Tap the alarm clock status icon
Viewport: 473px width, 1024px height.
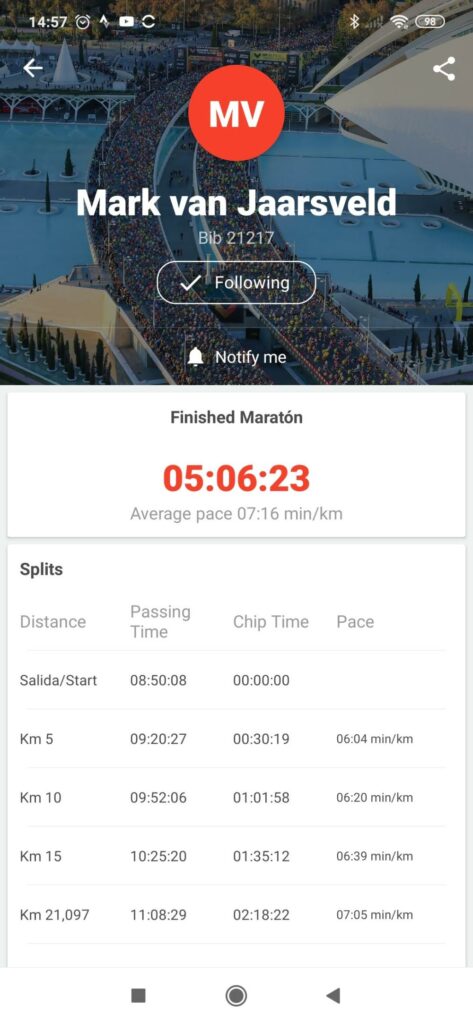pos(83,22)
